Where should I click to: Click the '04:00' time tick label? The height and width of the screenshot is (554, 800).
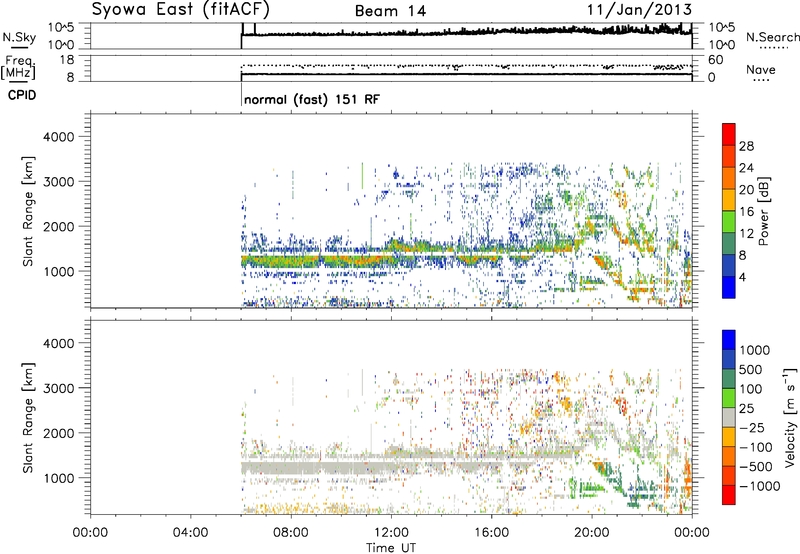[x=190, y=533]
